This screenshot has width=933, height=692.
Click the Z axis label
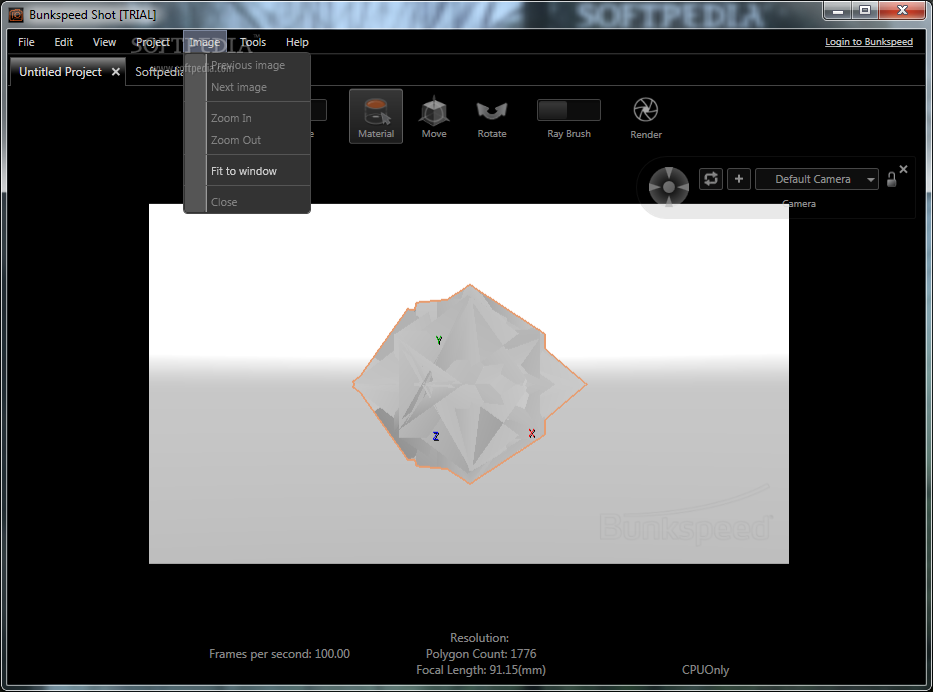coord(436,437)
